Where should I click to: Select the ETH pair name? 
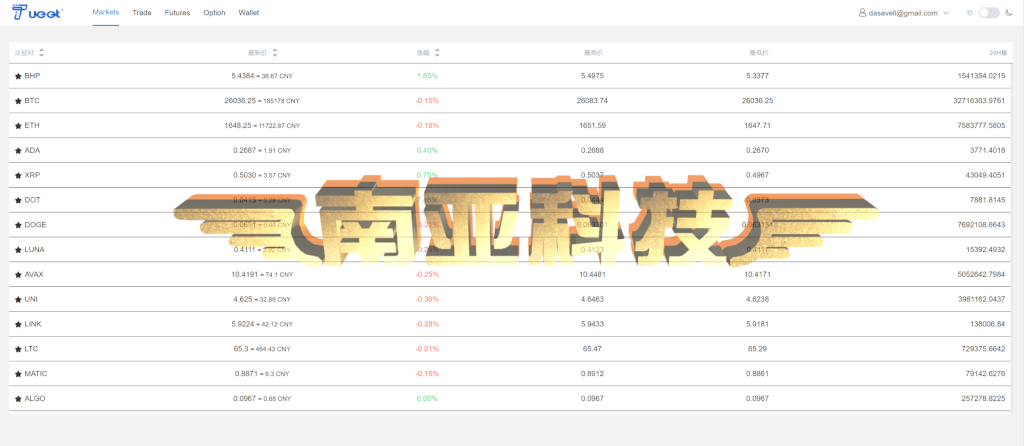(32, 125)
